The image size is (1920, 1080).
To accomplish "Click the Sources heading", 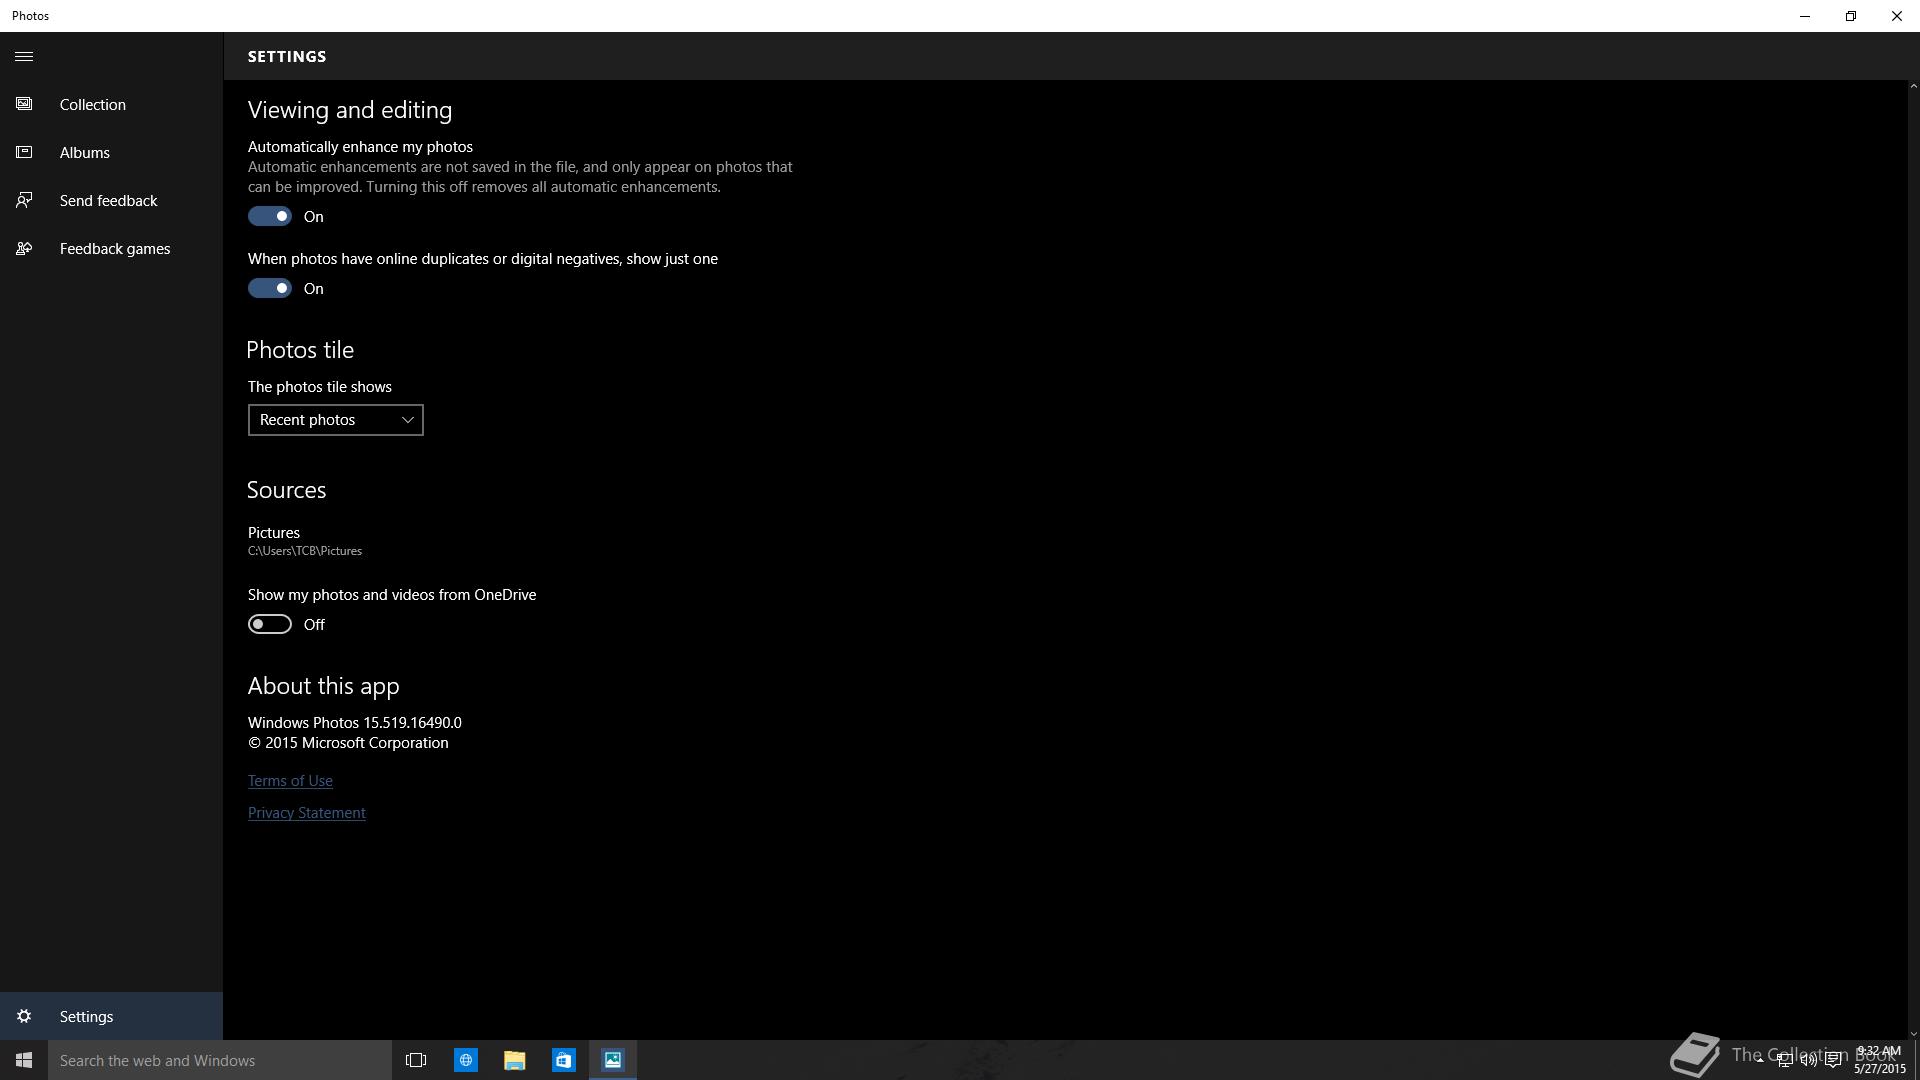I will click(x=287, y=490).
